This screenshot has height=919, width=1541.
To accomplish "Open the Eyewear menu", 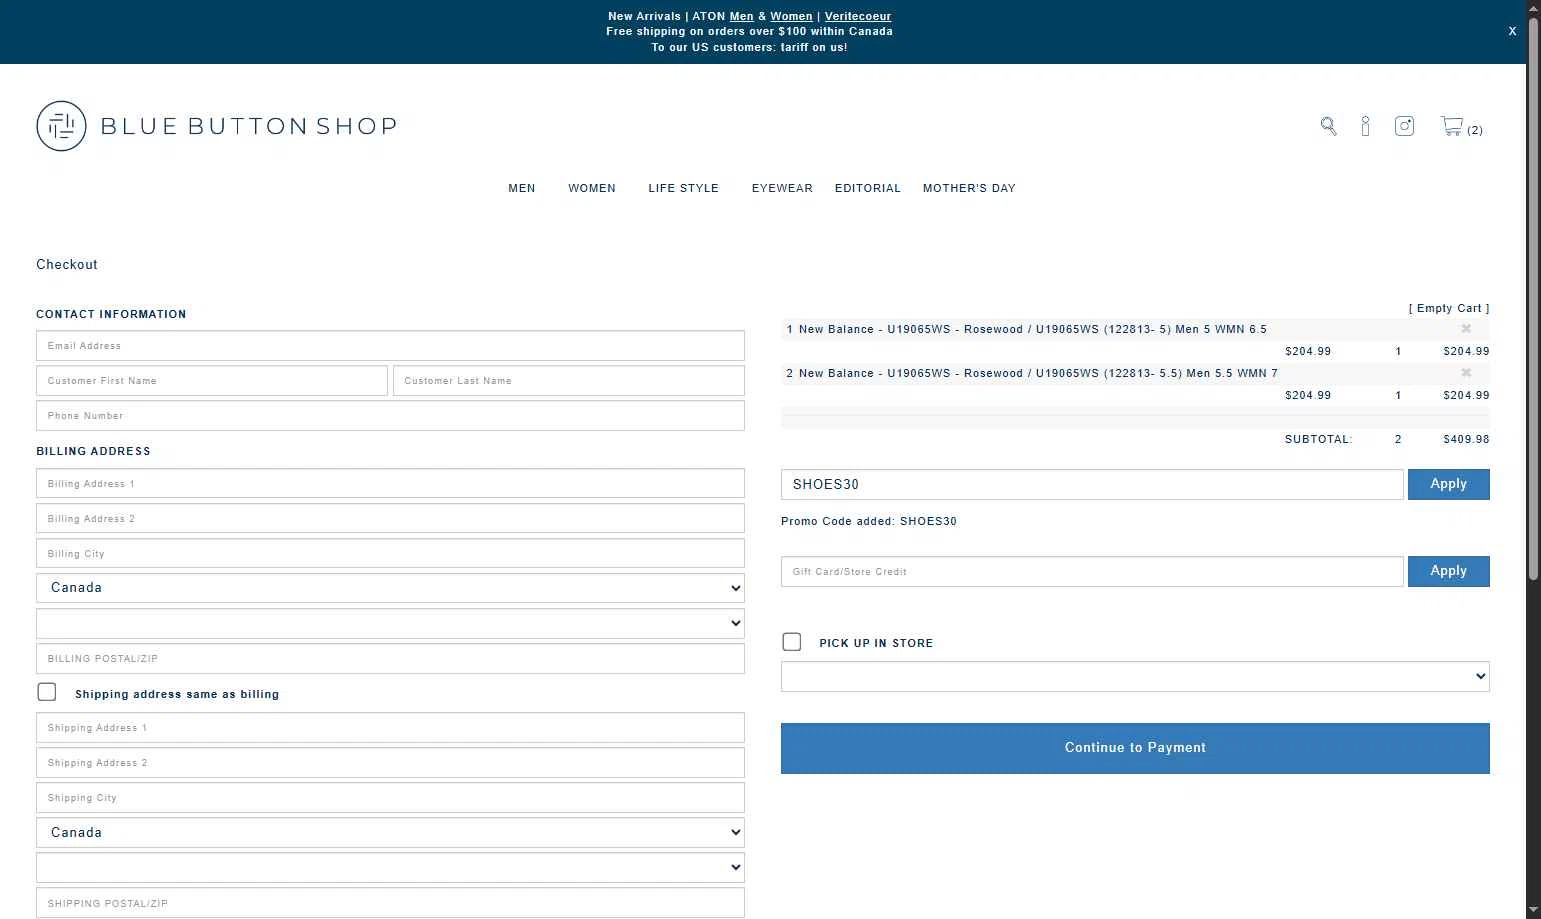I will tap(782, 188).
